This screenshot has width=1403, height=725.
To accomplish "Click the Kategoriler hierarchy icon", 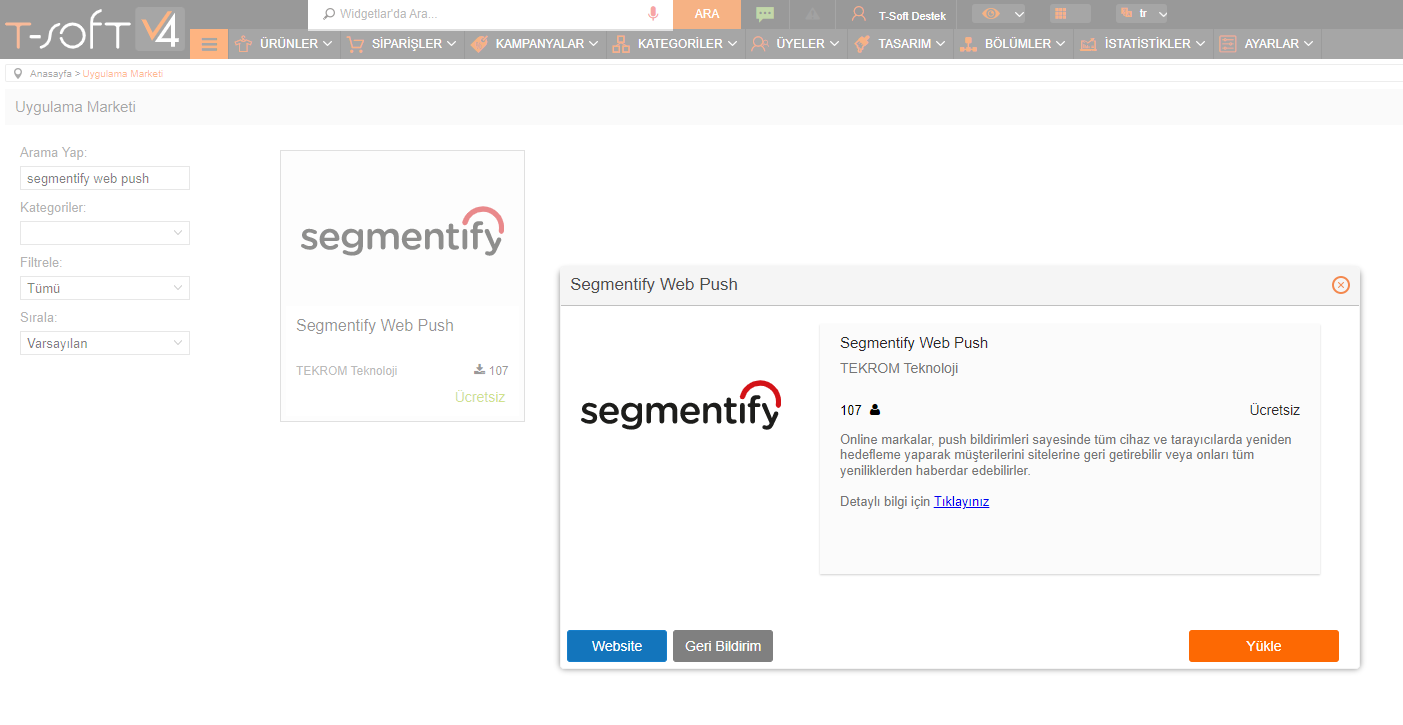I will [621, 44].
